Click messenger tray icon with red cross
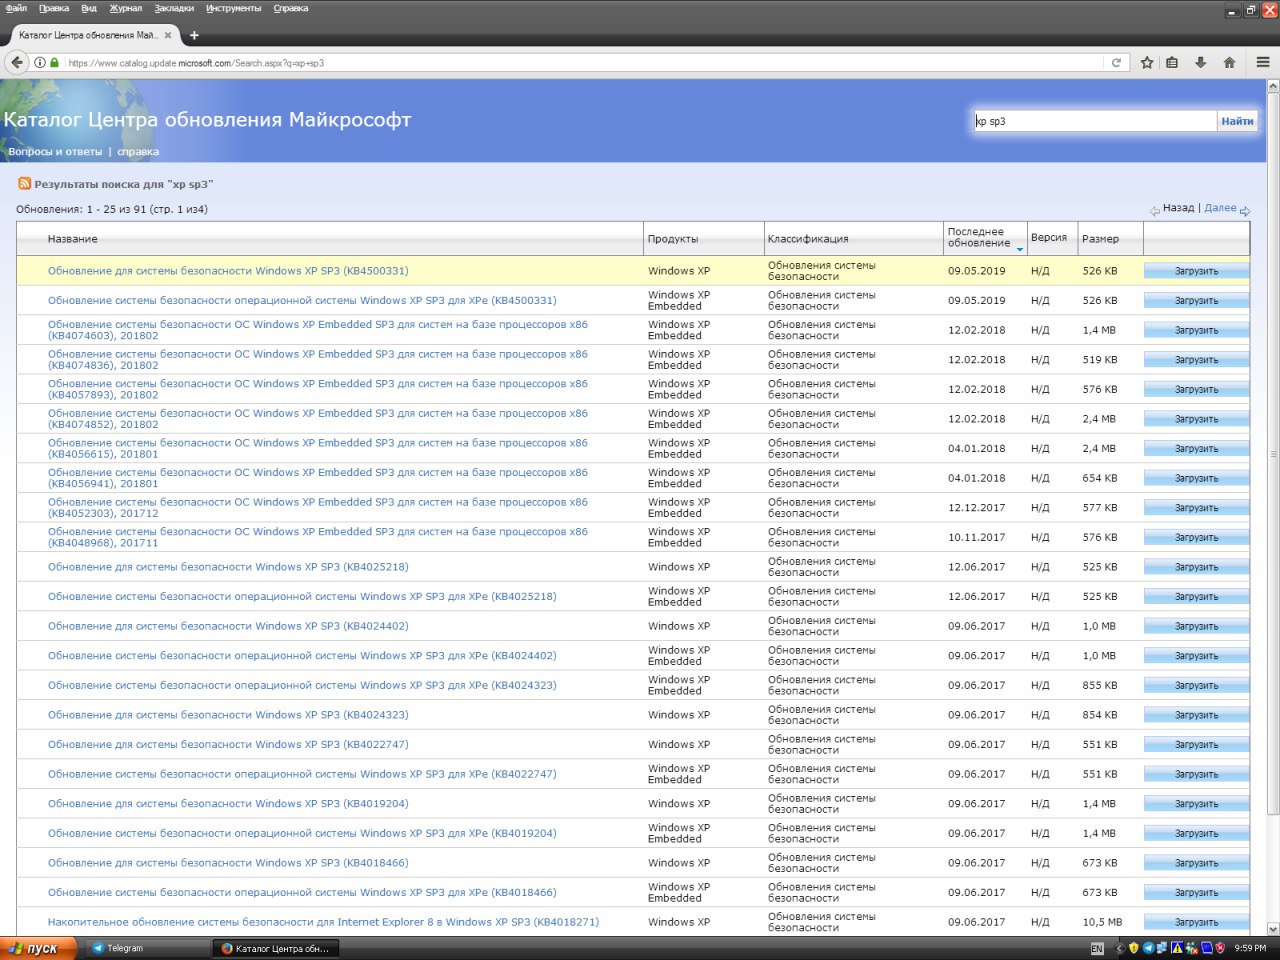The width and height of the screenshot is (1280, 960). click(x=1192, y=948)
